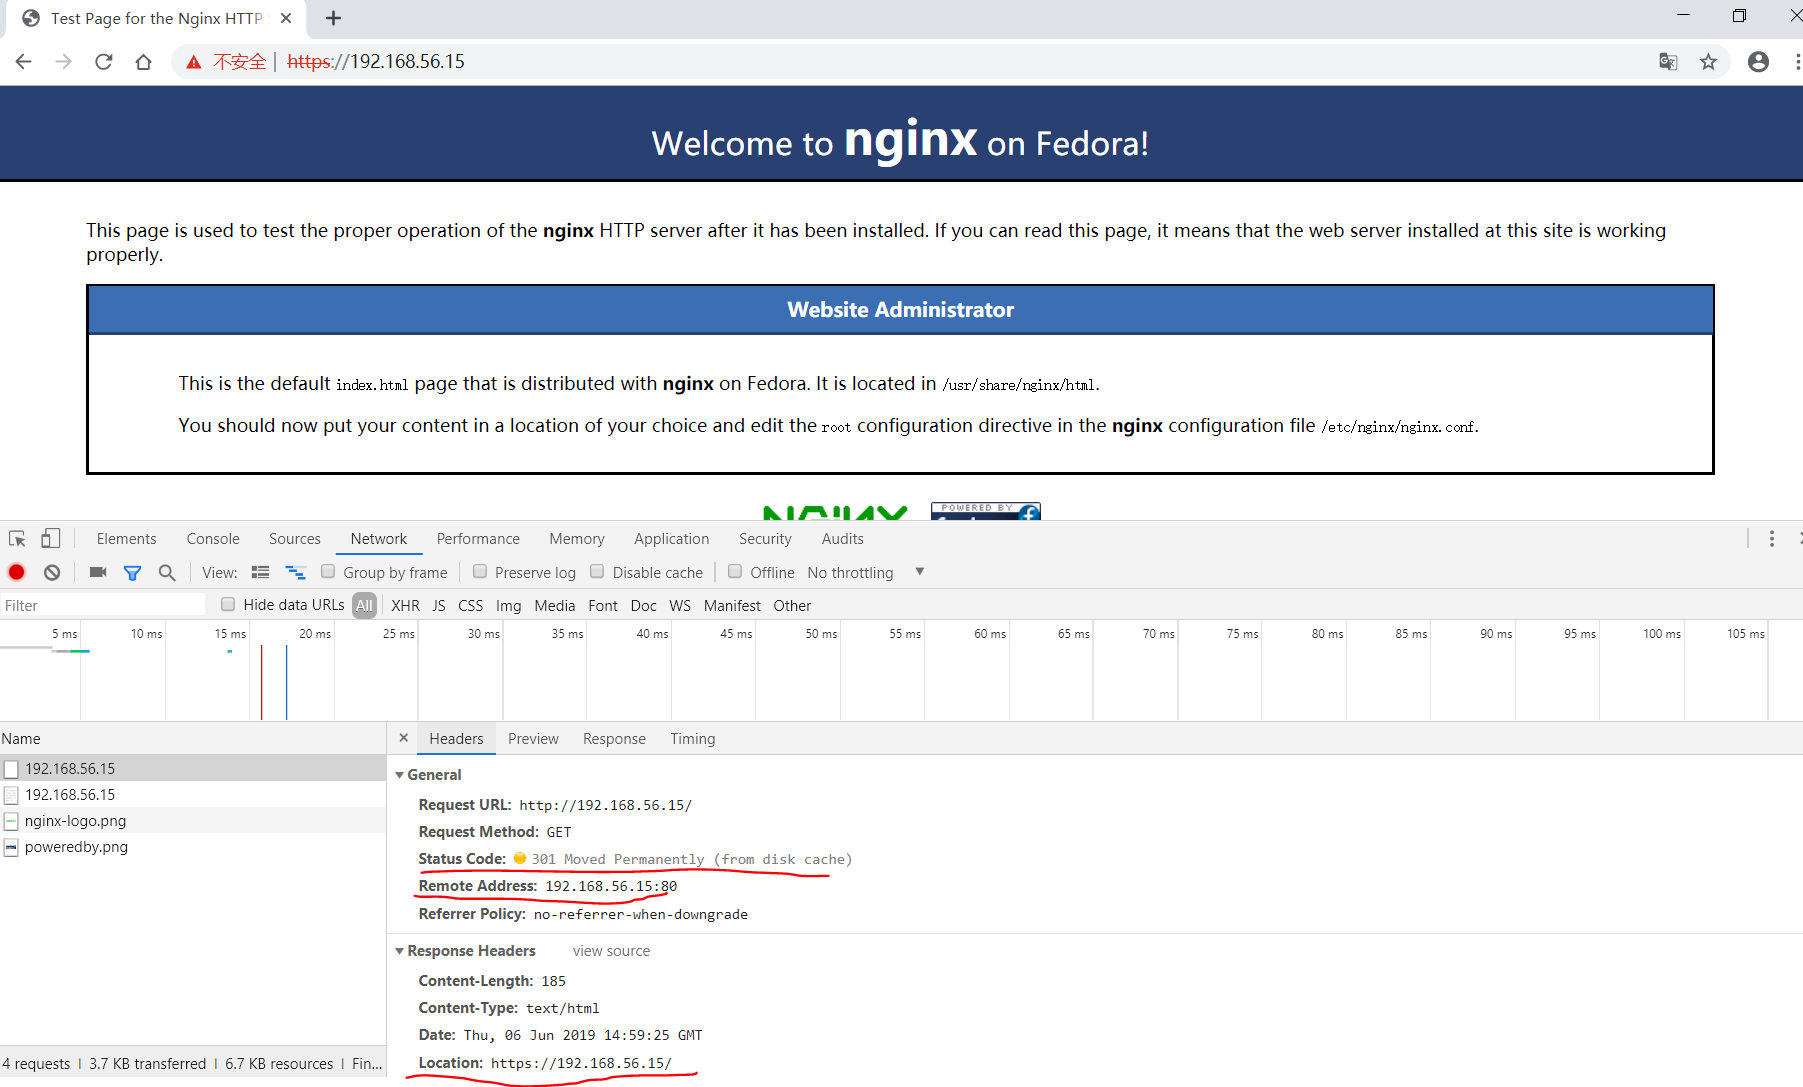Filter requests by Other

(792, 605)
